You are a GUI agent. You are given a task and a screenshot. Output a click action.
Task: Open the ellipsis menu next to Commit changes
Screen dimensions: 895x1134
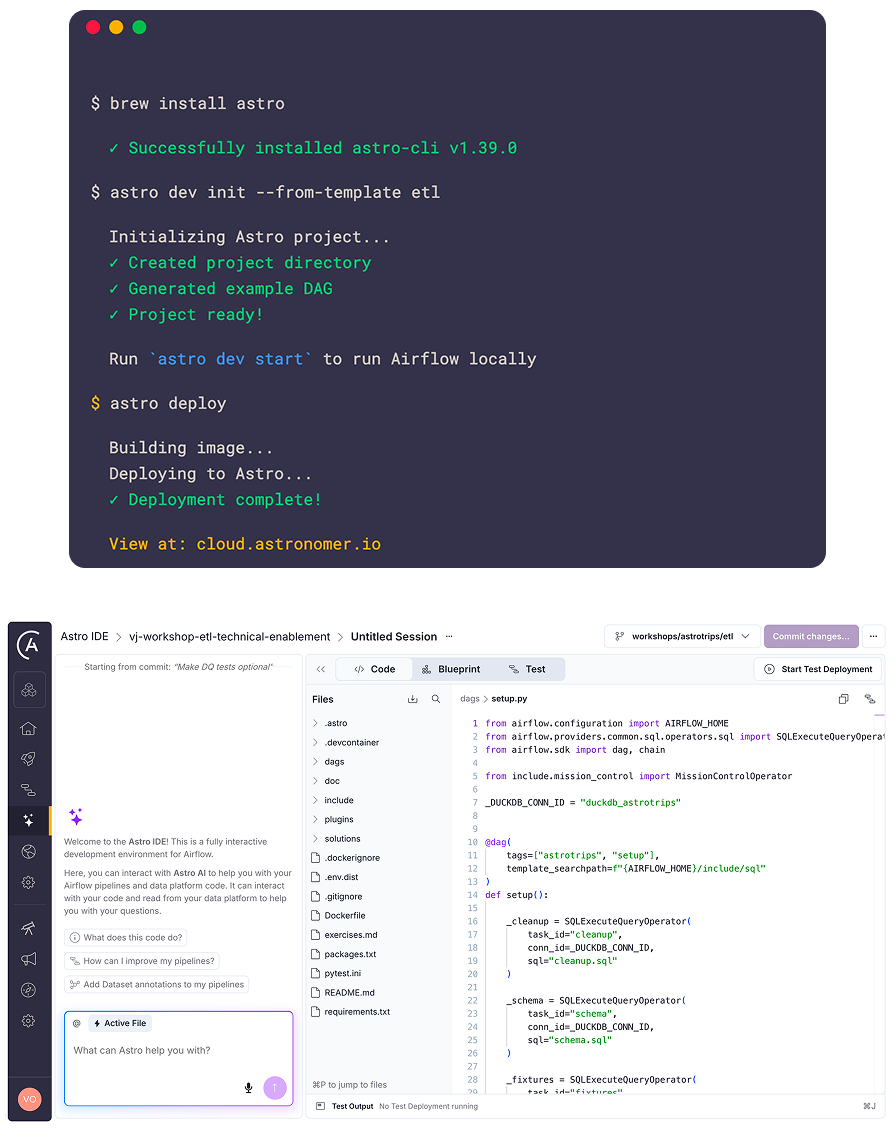point(873,636)
